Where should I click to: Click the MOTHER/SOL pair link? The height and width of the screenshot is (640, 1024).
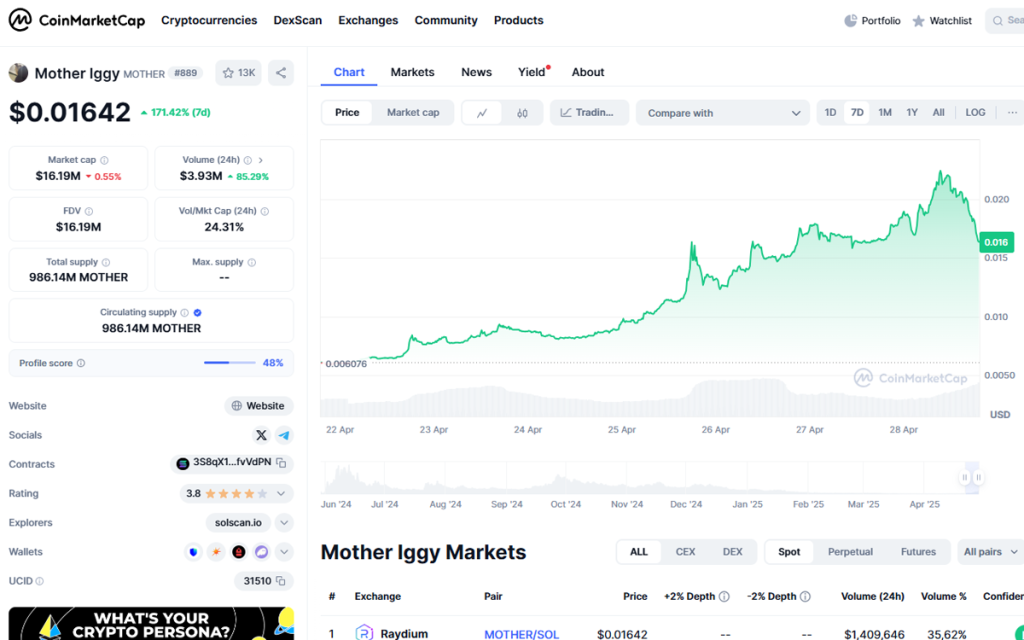pyautogui.click(x=521, y=634)
